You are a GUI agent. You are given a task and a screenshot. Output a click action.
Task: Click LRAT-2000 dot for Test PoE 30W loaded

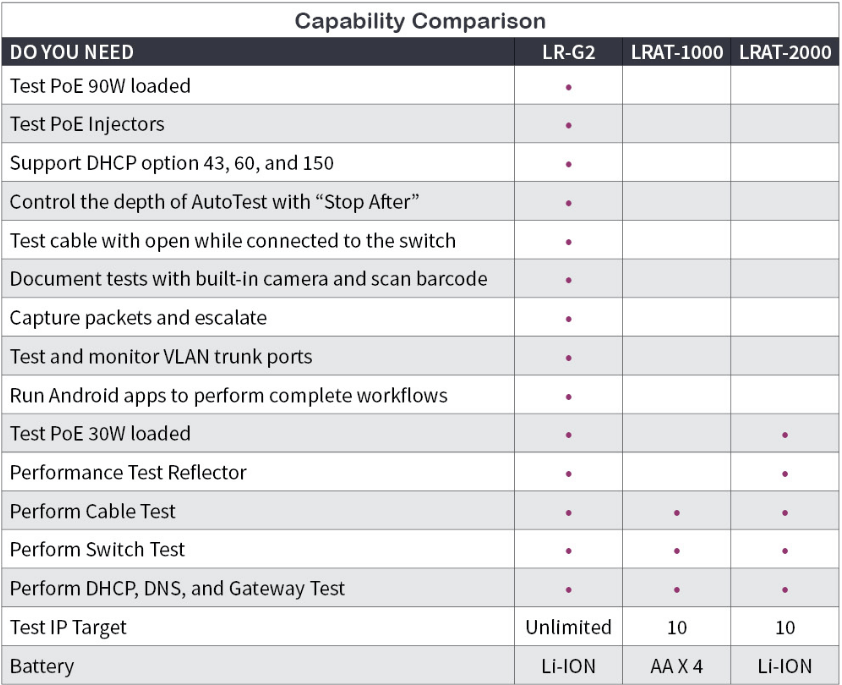click(785, 435)
